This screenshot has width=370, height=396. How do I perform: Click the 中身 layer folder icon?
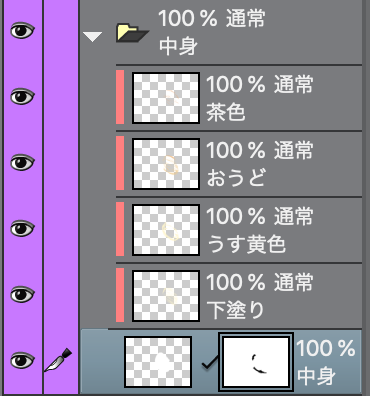(x=132, y=33)
